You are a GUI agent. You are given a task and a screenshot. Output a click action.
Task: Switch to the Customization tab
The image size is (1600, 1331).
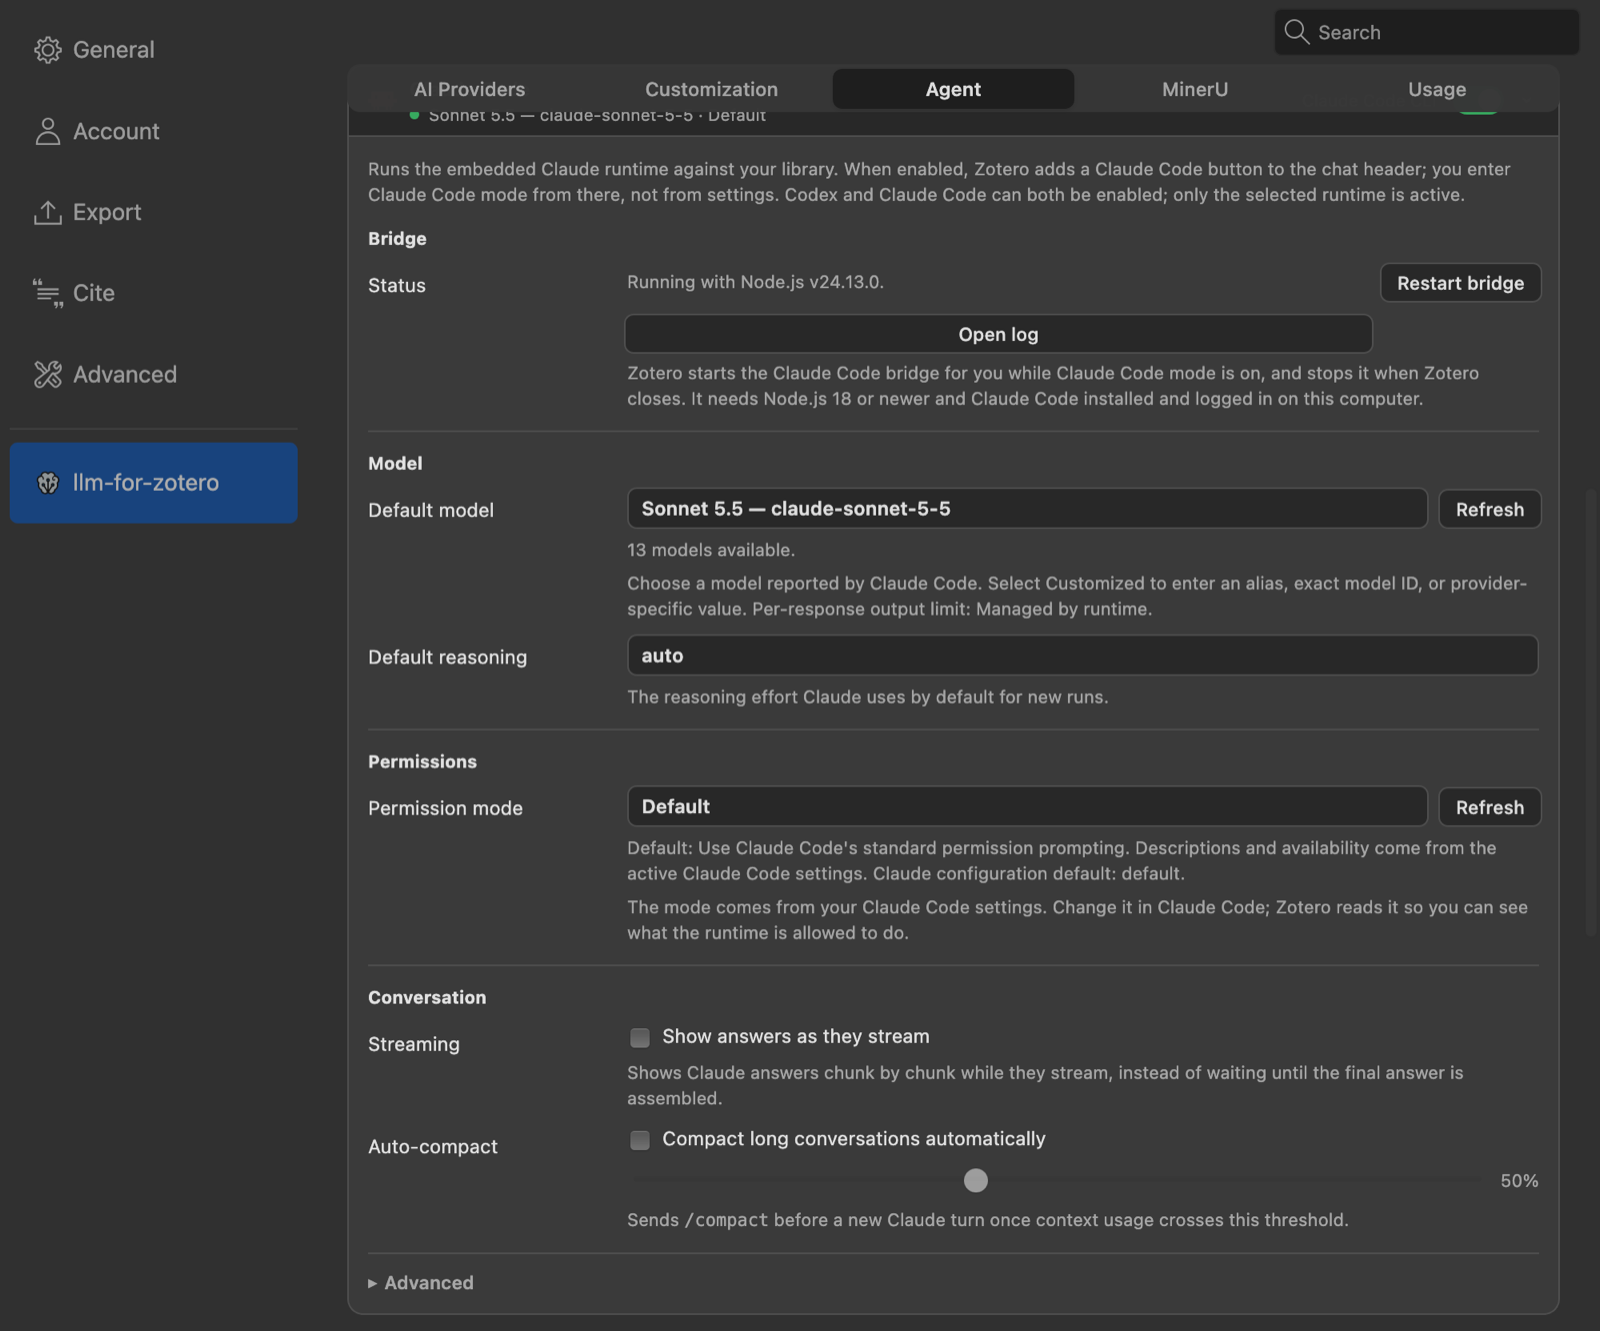[711, 89]
